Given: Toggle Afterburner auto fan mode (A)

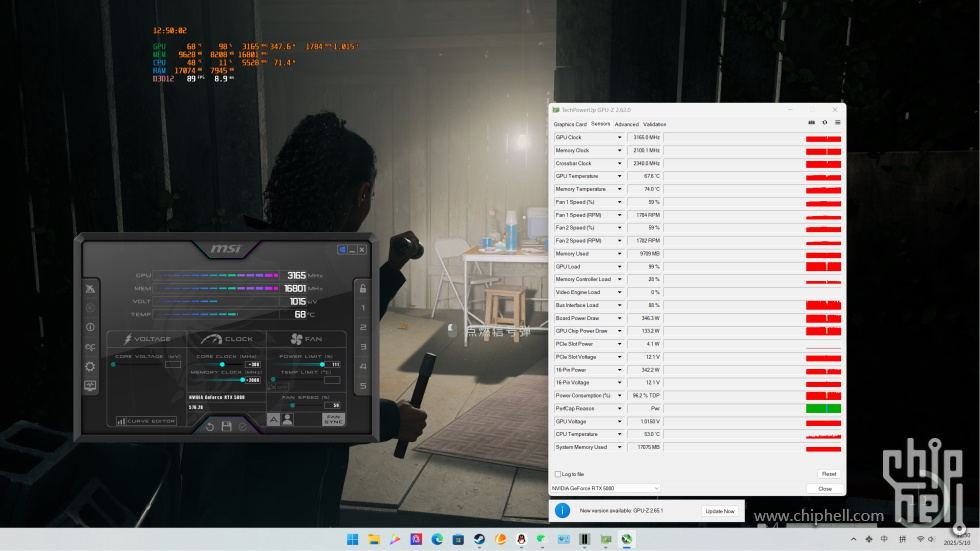Looking at the screenshot, I should coord(274,419).
